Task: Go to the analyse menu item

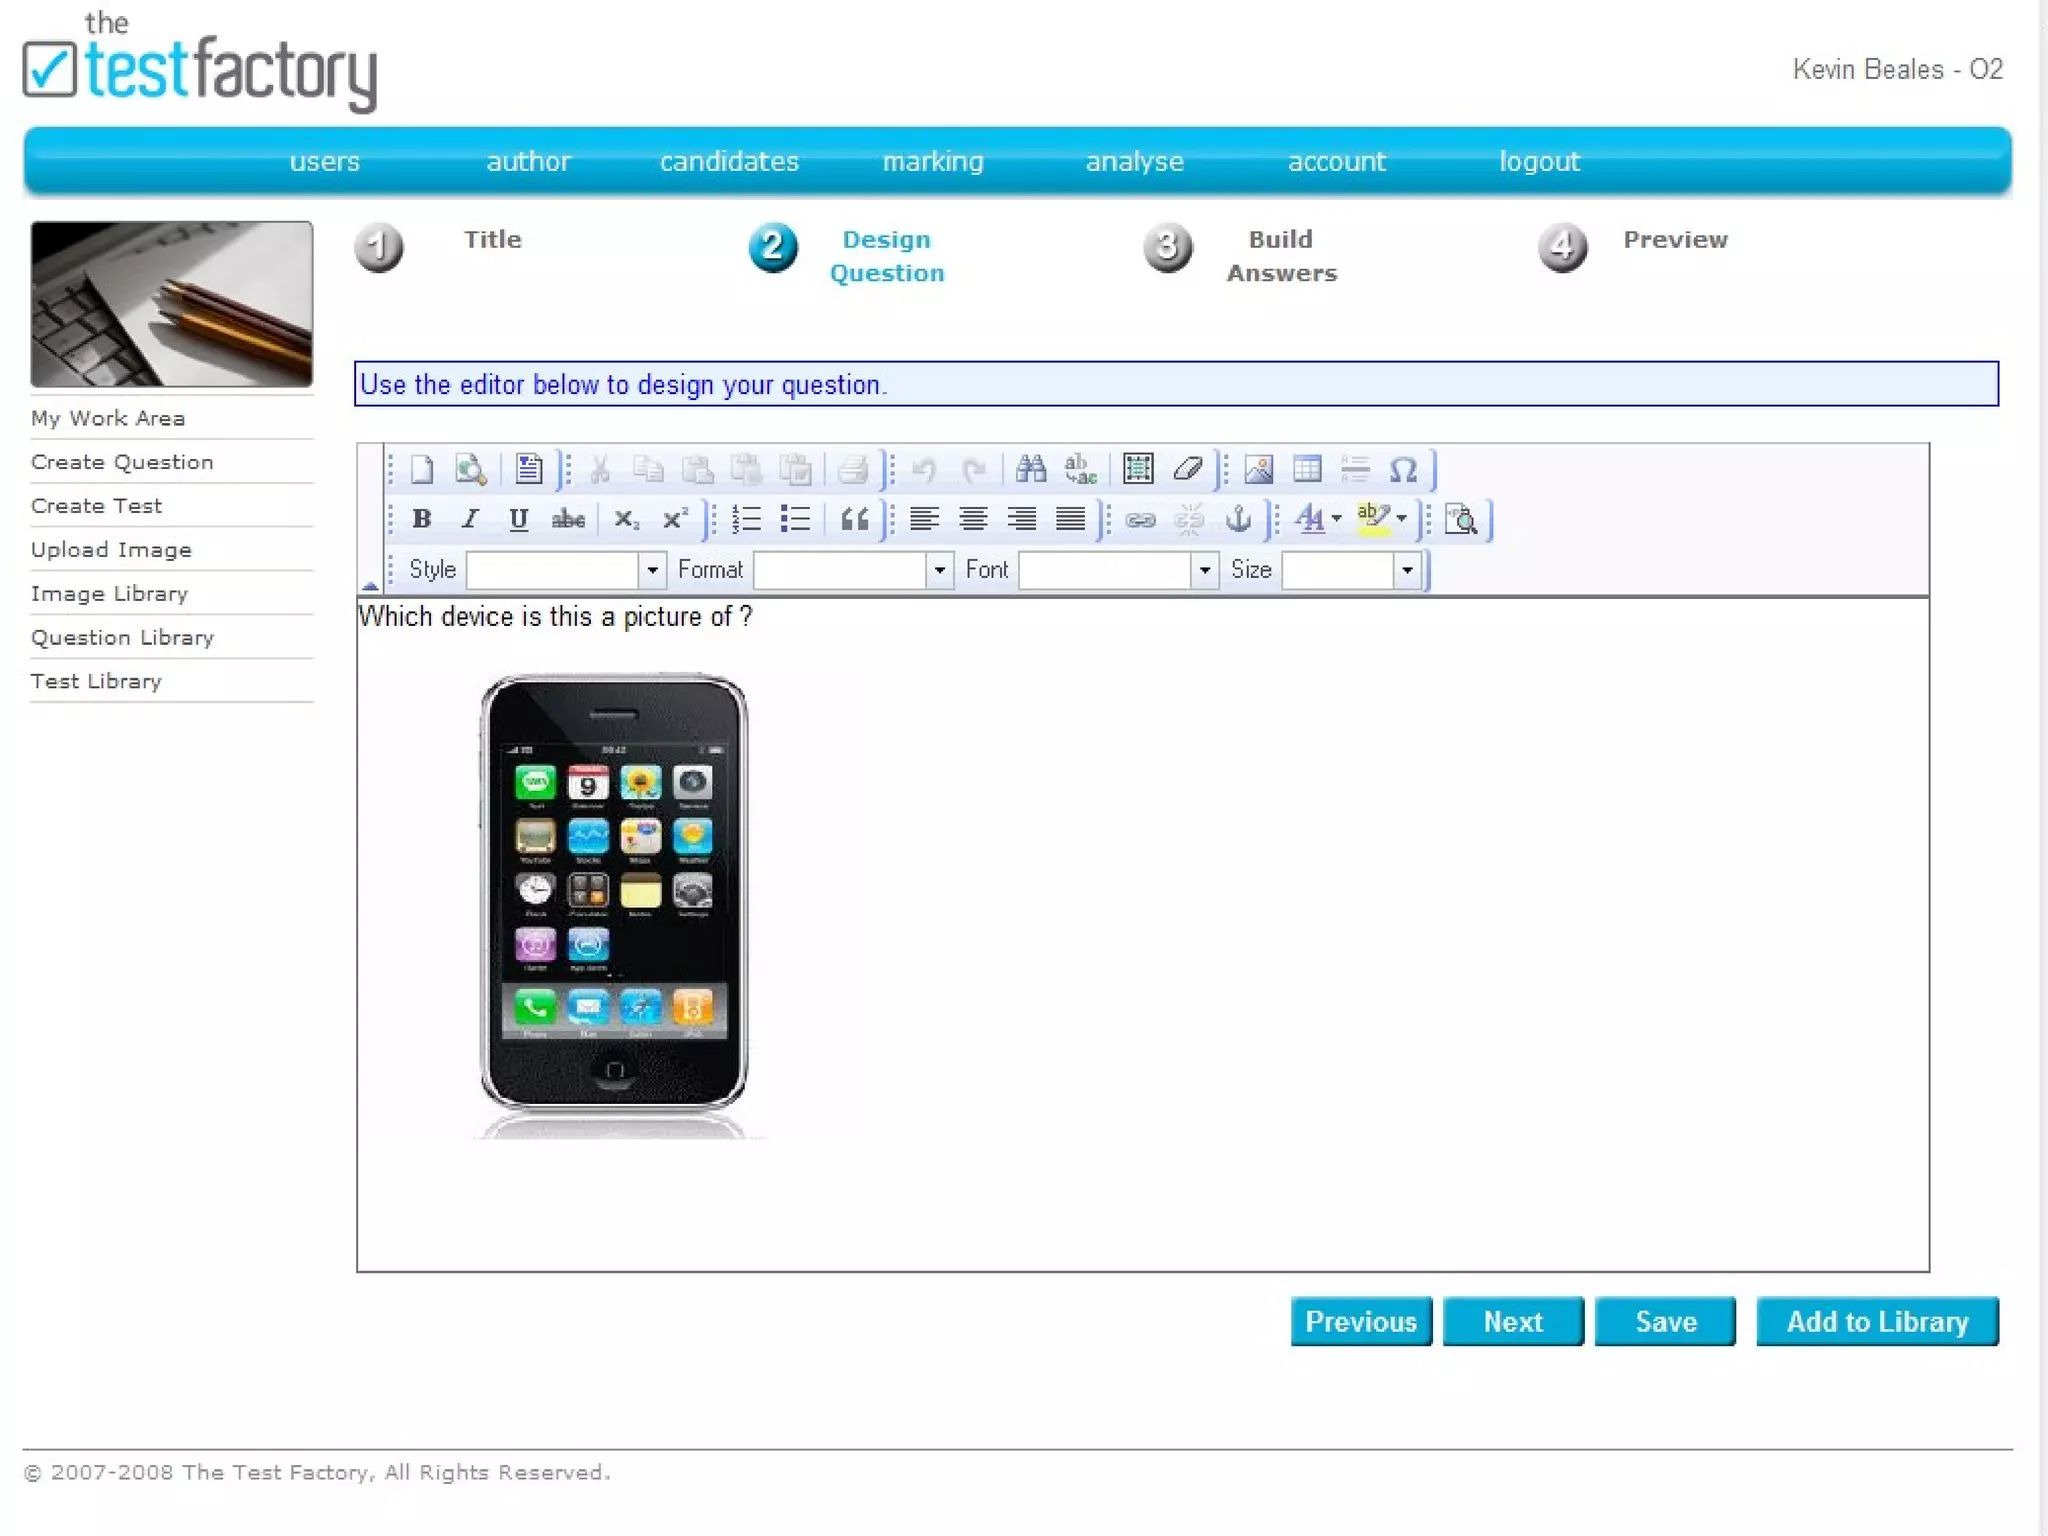Action: 1134,161
